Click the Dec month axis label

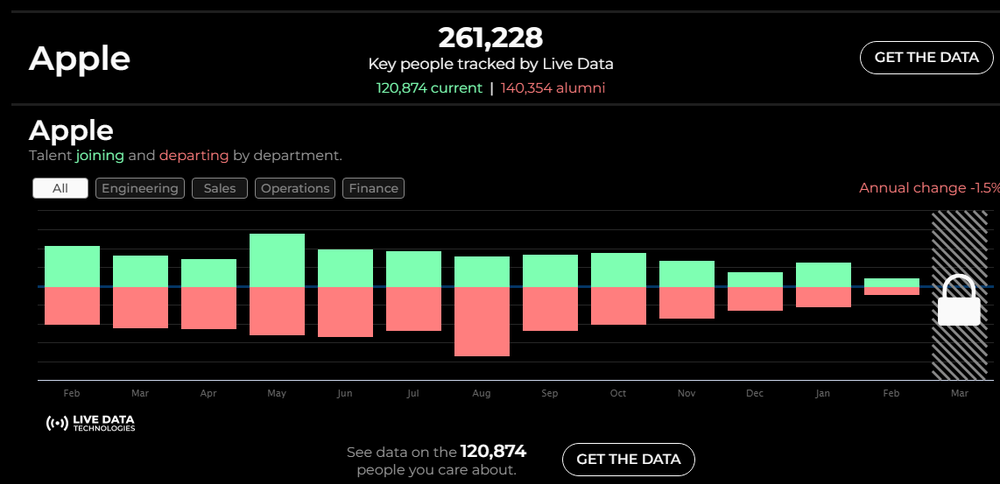pos(754,393)
